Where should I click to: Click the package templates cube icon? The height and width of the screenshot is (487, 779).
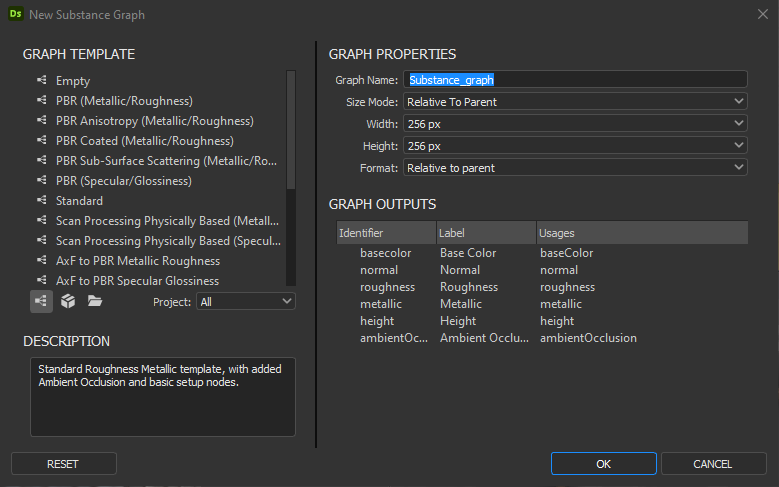tap(68, 301)
